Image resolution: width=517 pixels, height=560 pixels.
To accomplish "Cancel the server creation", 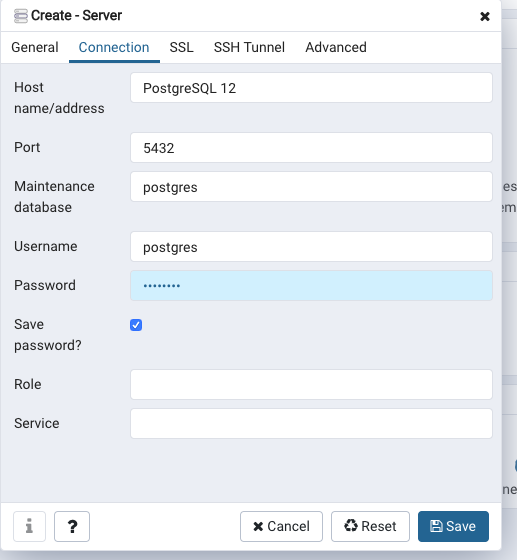I will pyautogui.click(x=281, y=526).
